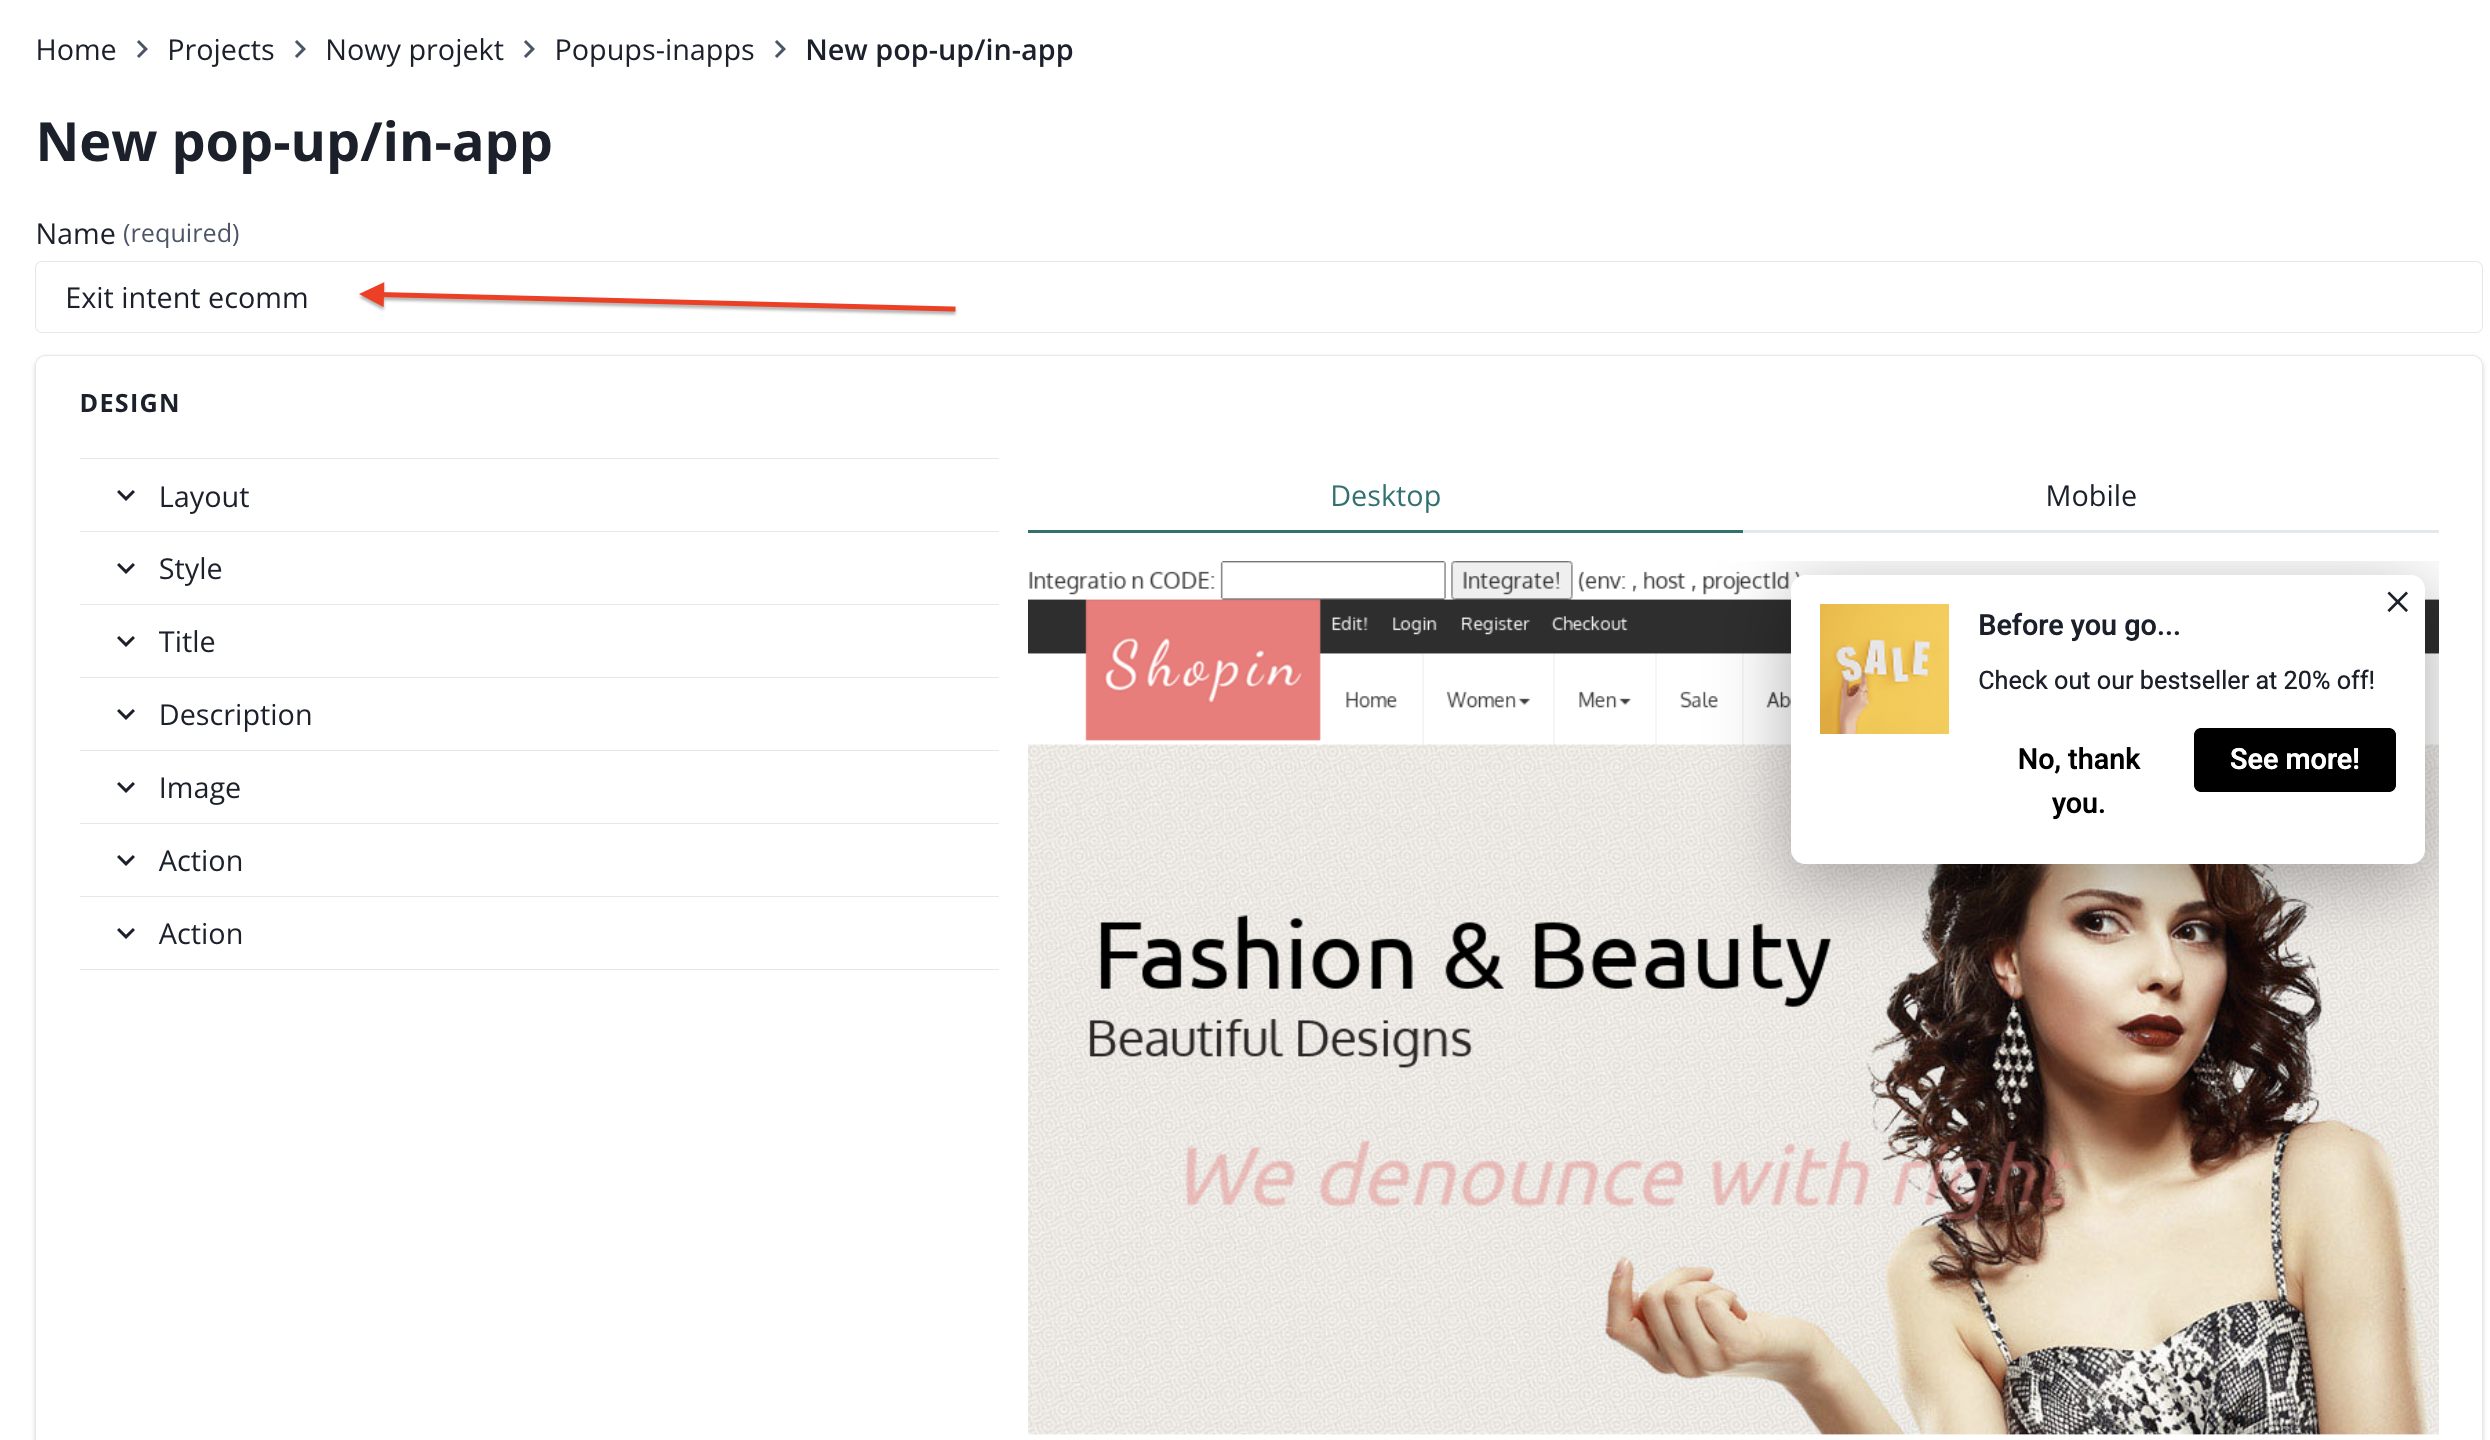Focus the Name input field
Image resolution: width=2490 pixels, height=1440 pixels.
coord(1258,298)
